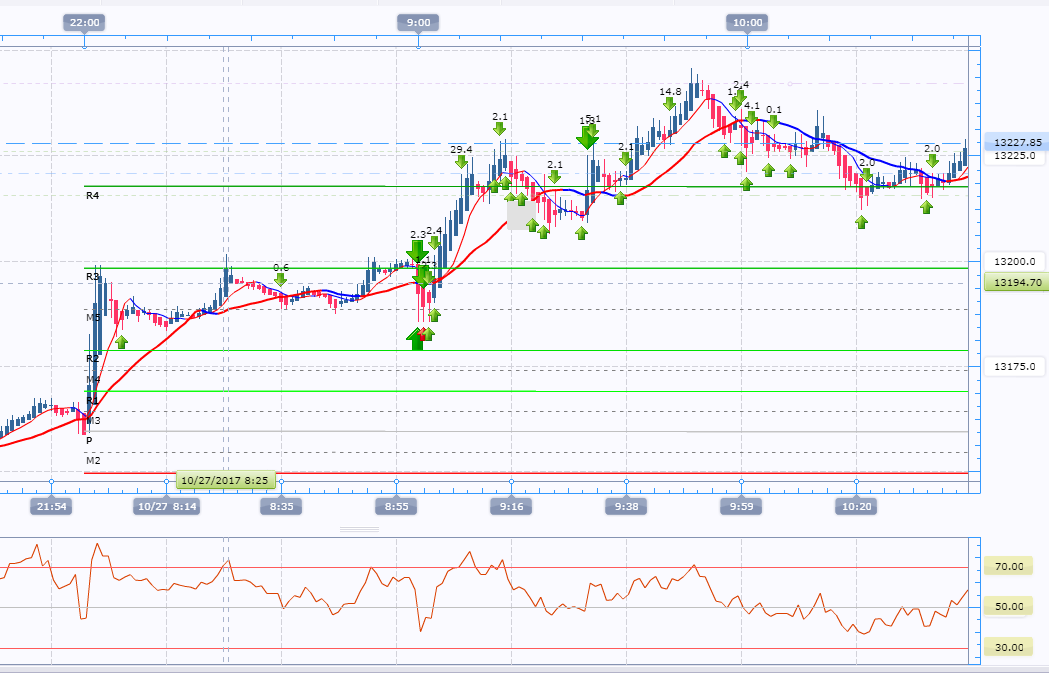Click the R1 pivot label

[92, 400]
